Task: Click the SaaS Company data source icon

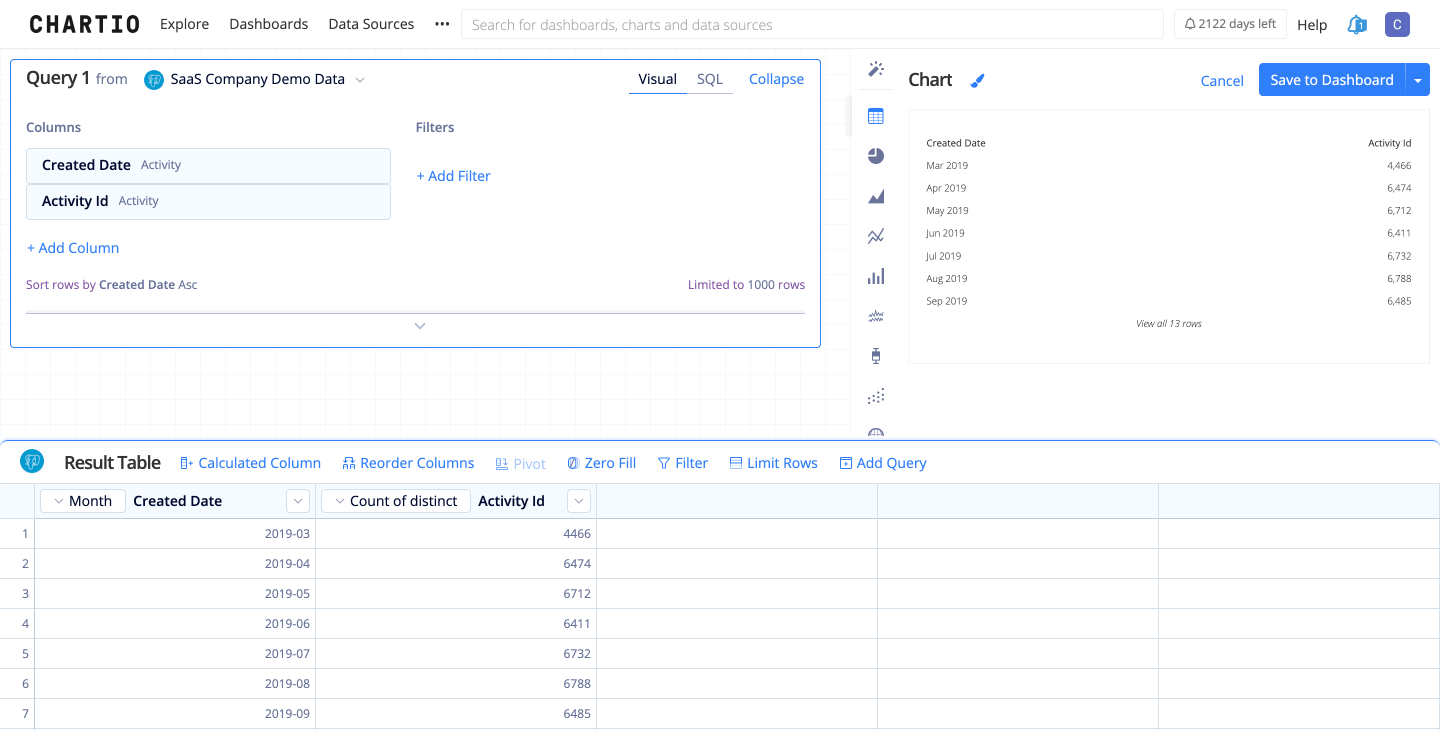Action: (x=154, y=79)
